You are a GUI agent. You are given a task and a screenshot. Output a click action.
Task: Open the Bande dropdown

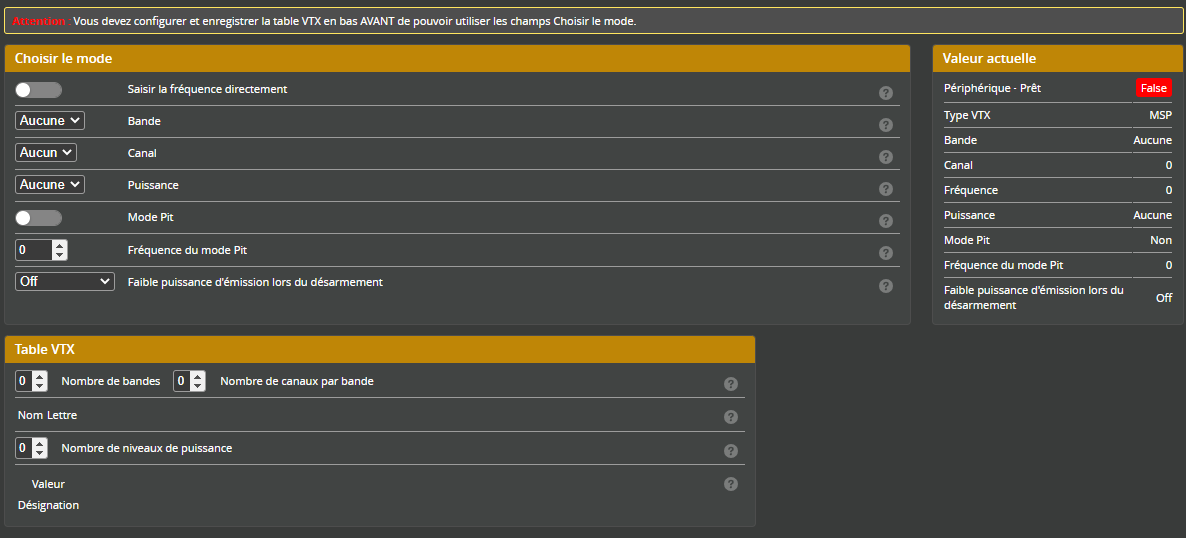(x=50, y=121)
